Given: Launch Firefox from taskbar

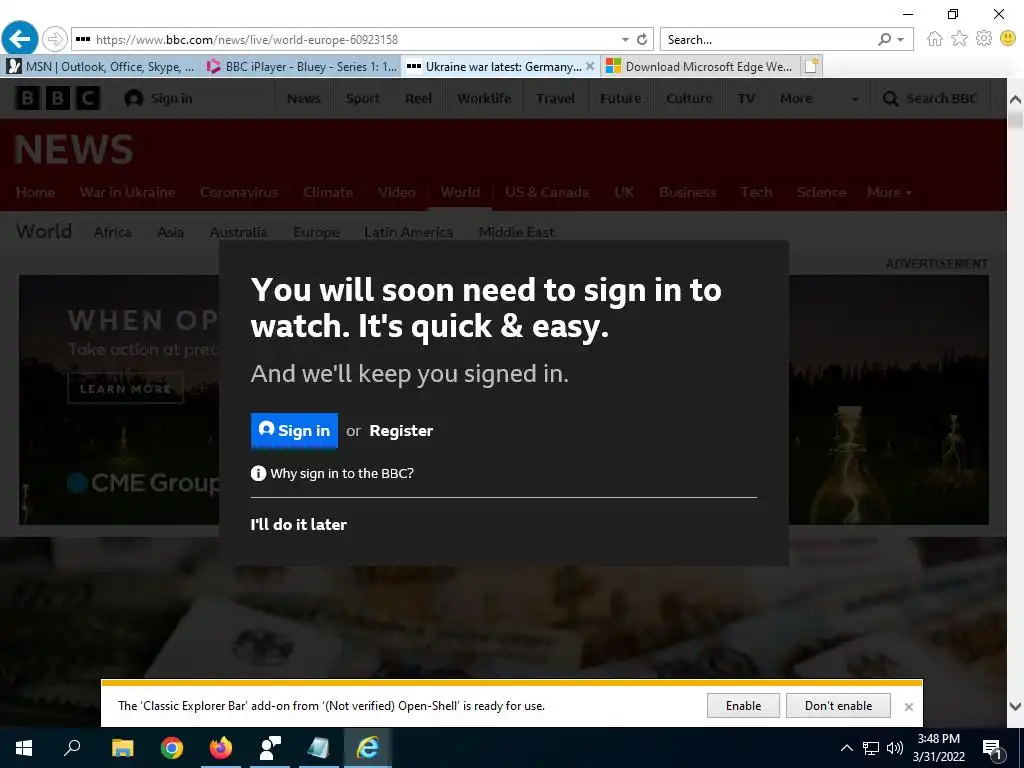Looking at the screenshot, I should (221, 748).
